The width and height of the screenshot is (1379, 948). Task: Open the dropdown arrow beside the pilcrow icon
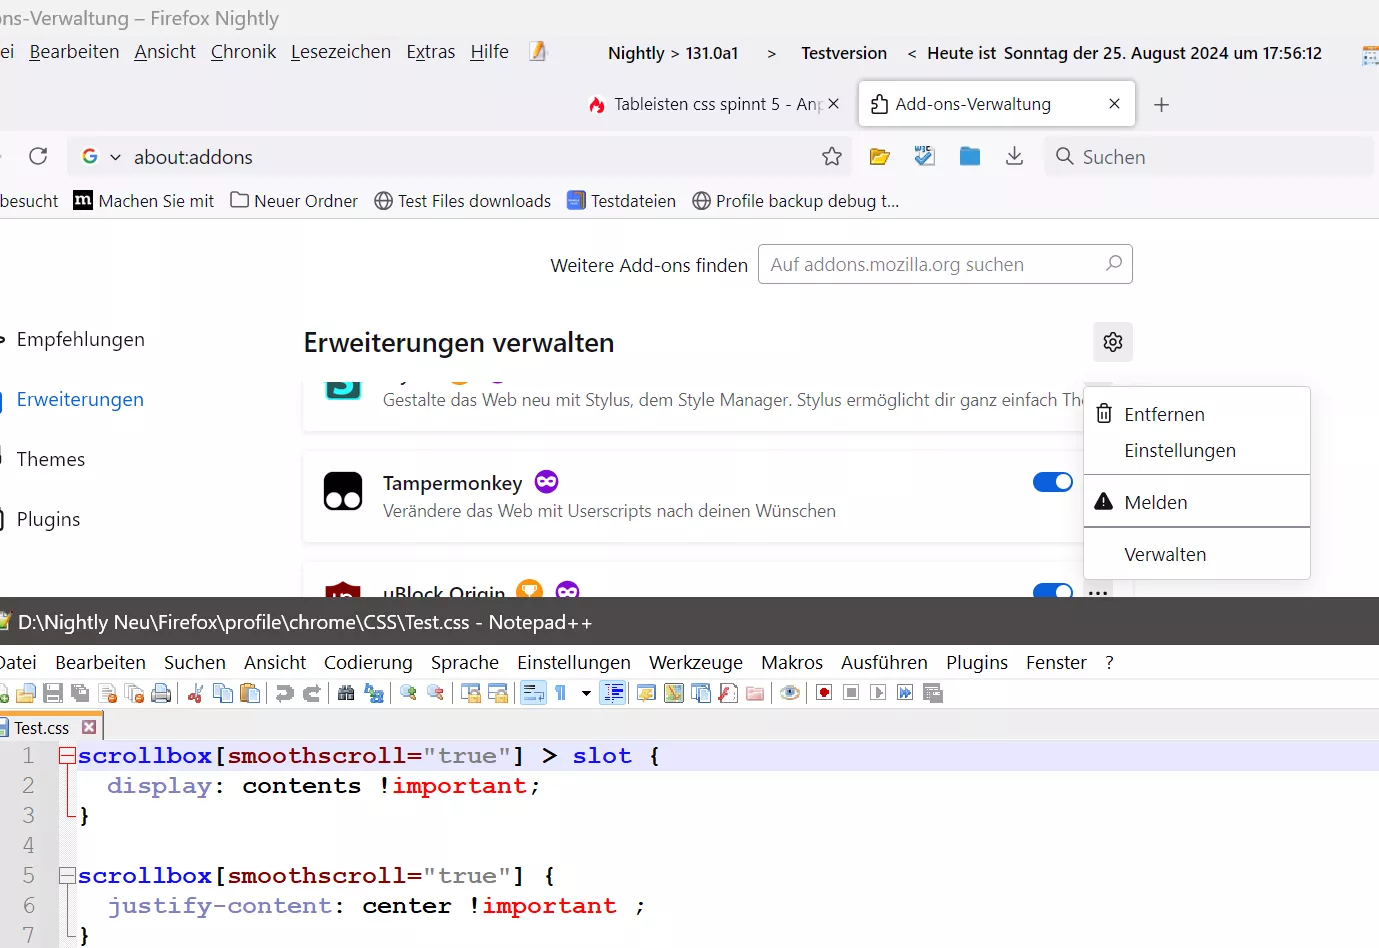pos(586,693)
